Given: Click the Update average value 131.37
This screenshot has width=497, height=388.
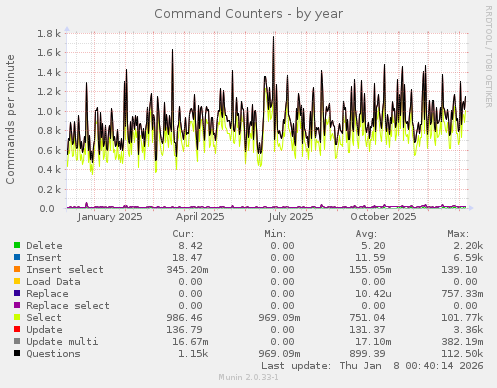Looking at the screenshot, I should tap(367, 330).
